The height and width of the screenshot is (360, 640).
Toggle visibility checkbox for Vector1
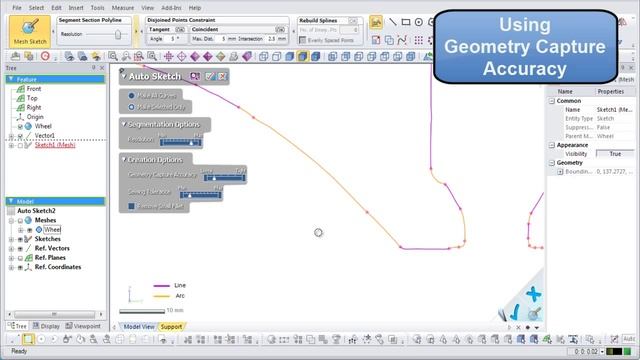tap(20, 136)
